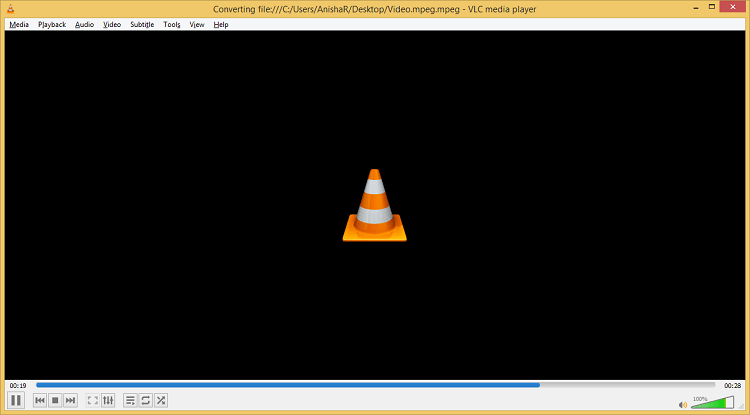The height and width of the screenshot is (415, 750).
Task: Click the elapsed time 00:19 label
Action: point(18,385)
